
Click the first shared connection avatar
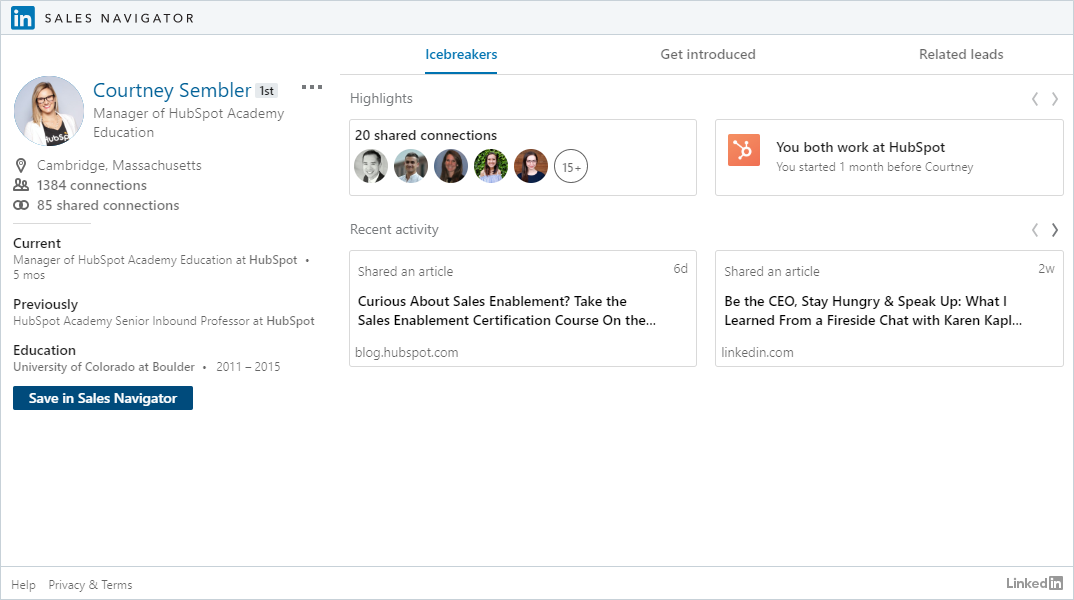tap(371, 166)
